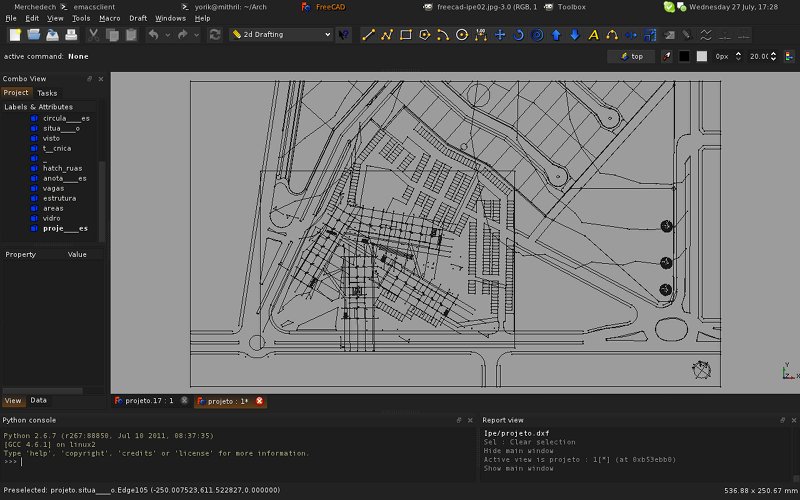Float the Combo View panel
The image size is (800, 500).
(89, 79)
